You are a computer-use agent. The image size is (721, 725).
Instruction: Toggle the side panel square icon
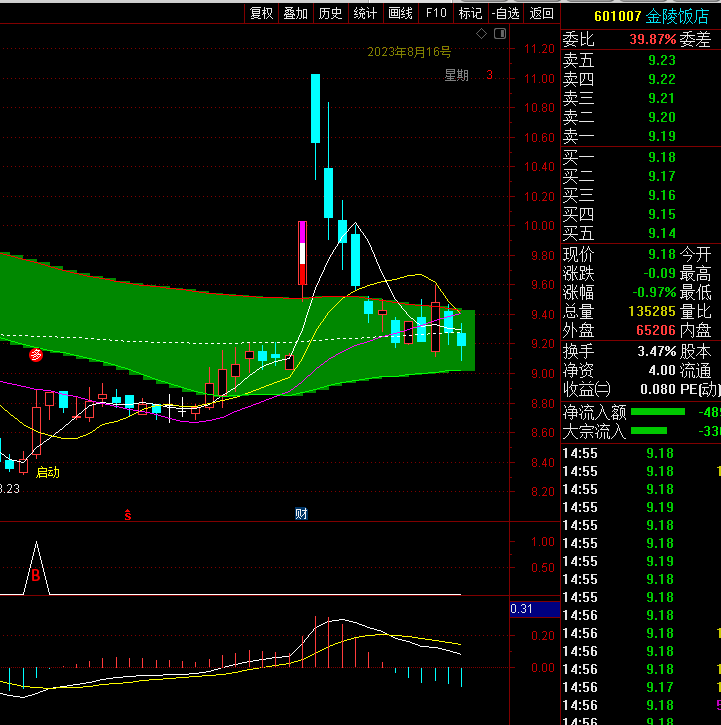[500, 33]
